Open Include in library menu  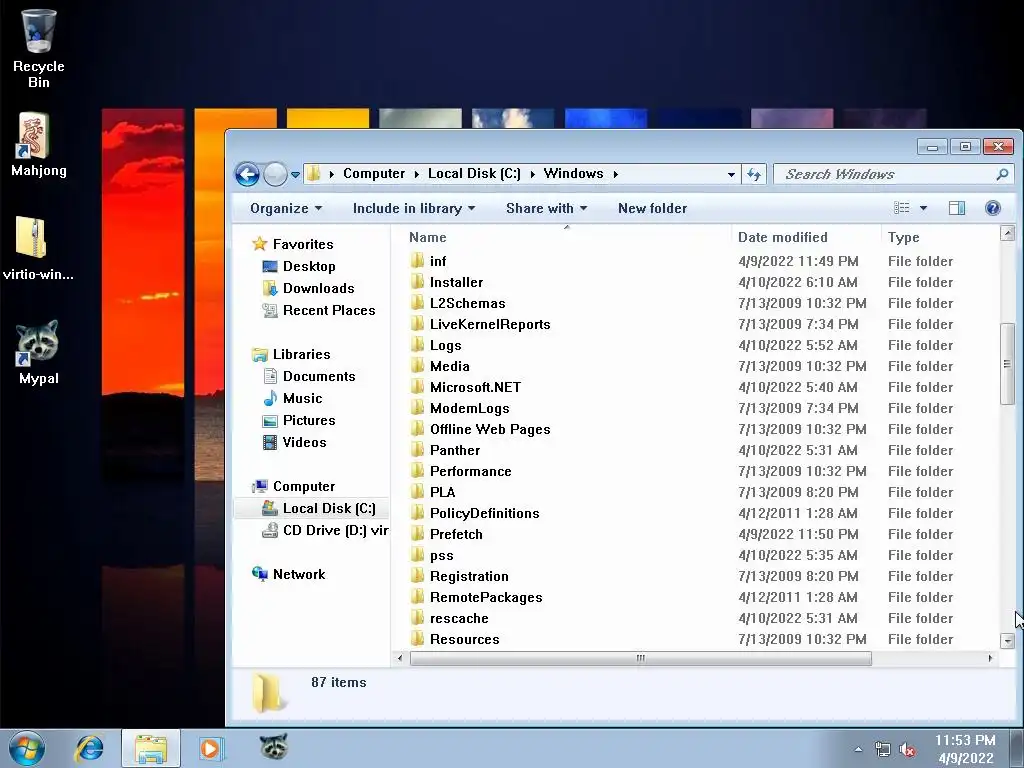[x=413, y=208]
